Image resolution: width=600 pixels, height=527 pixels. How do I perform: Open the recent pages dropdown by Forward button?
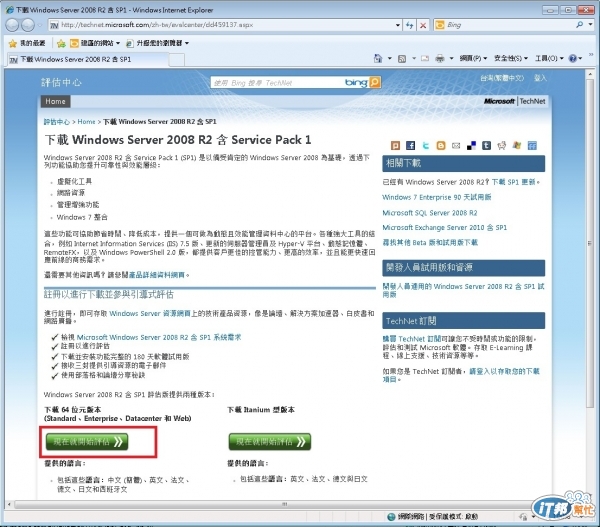pyautogui.click(x=40, y=25)
